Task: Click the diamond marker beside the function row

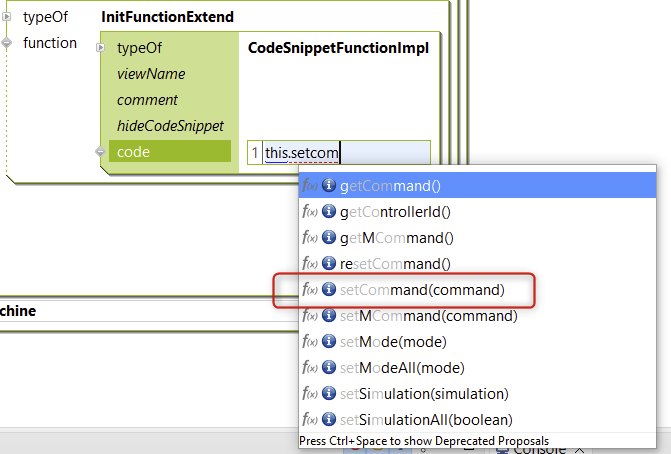Action: [x=8, y=43]
